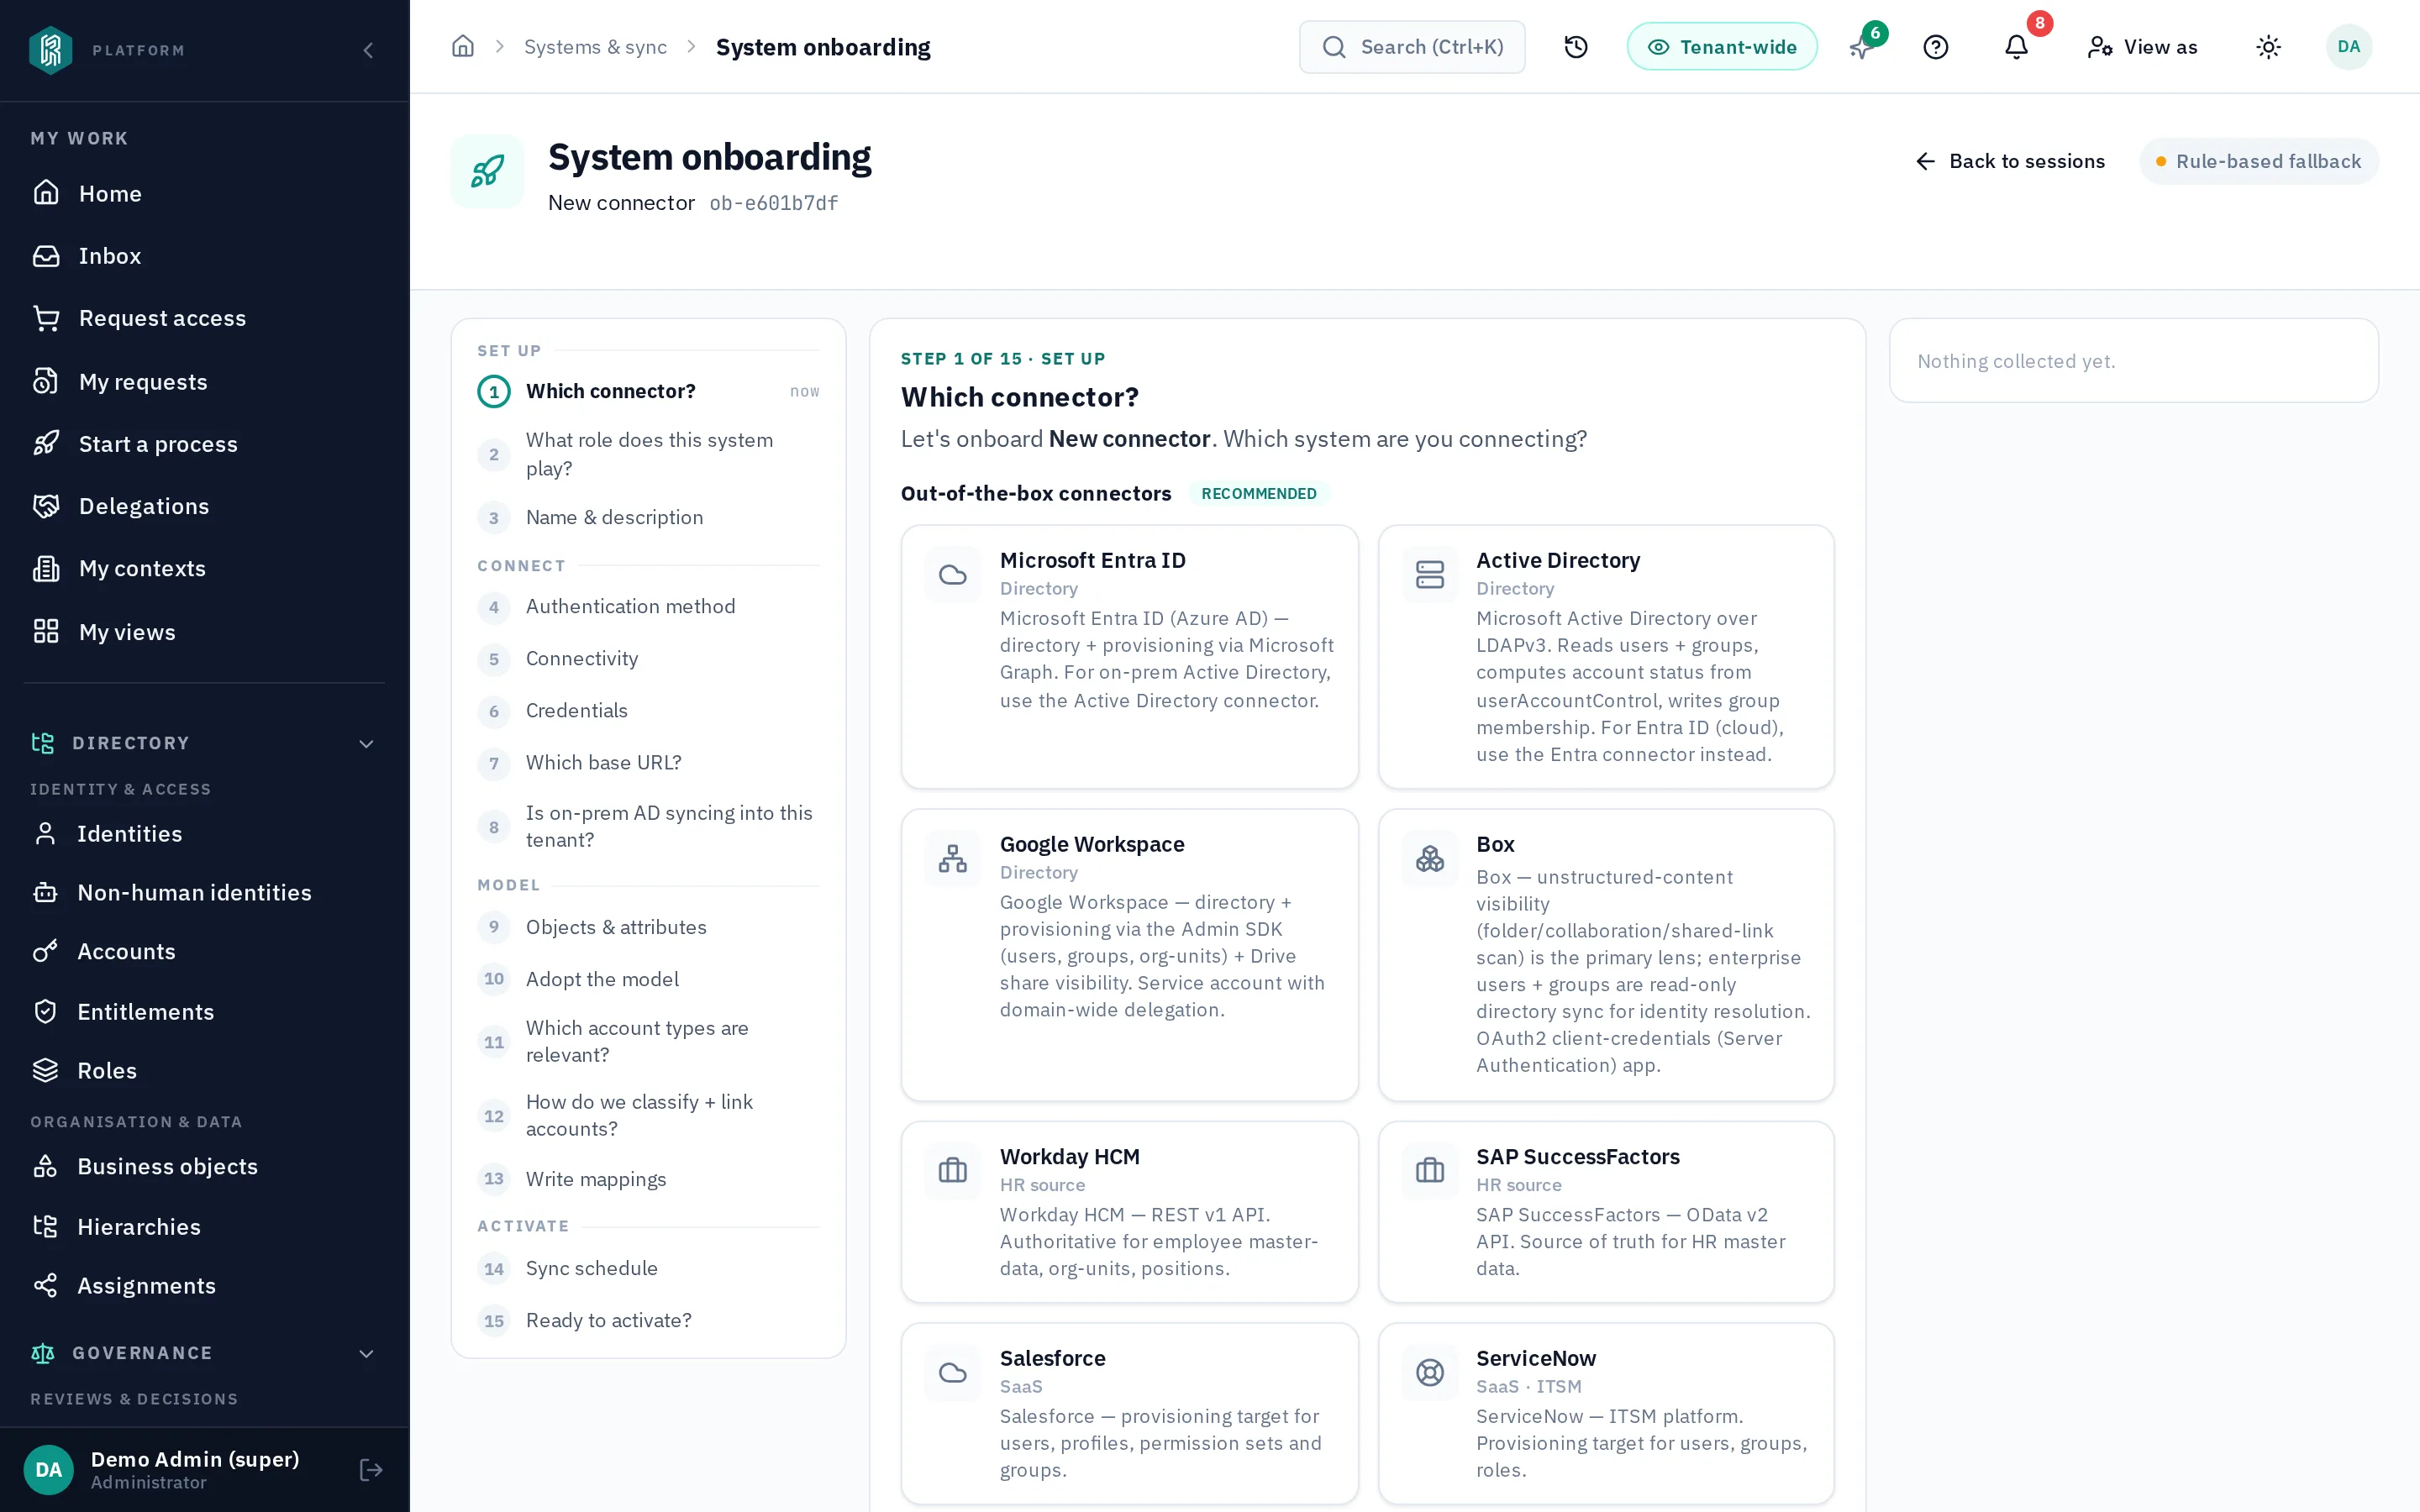Select step 4 Authentication method
The height and width of the screenshot is (1512, 2420).
[x=648, y=606]
